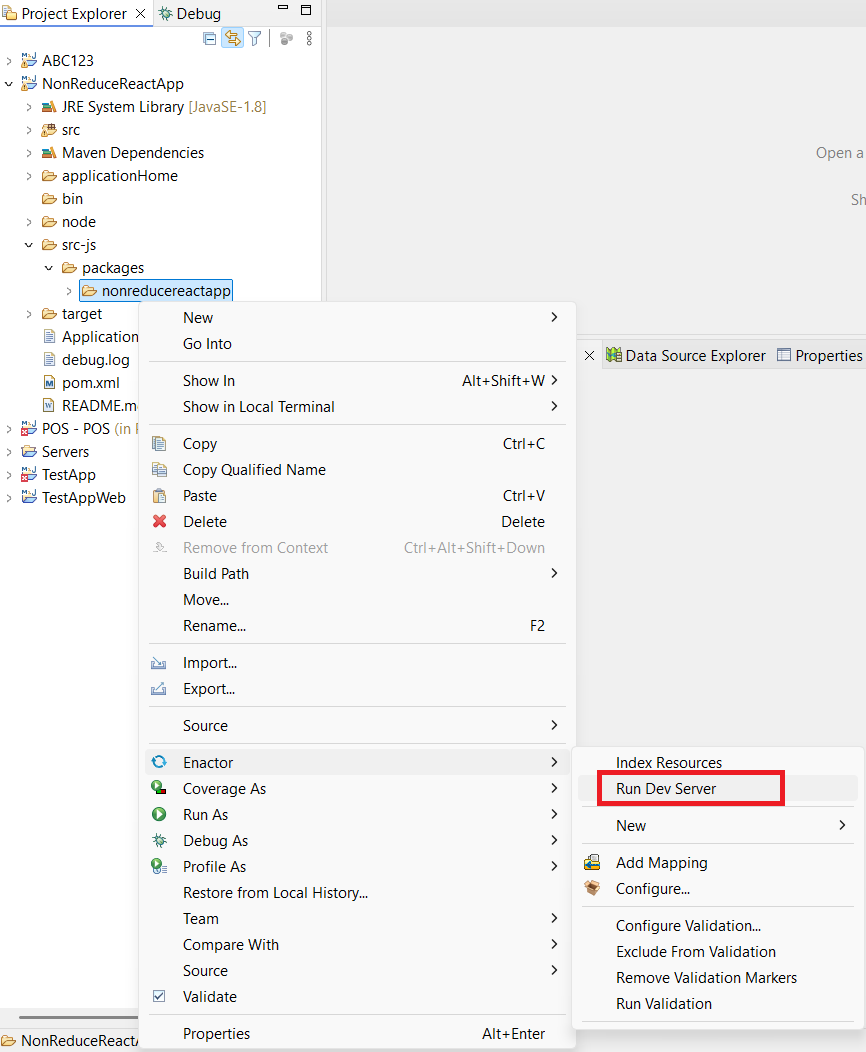Switch to Data Source Explorer tab
Image resolution: width=866 pixels, height=1052 pixels.
(x=685, y=356)
